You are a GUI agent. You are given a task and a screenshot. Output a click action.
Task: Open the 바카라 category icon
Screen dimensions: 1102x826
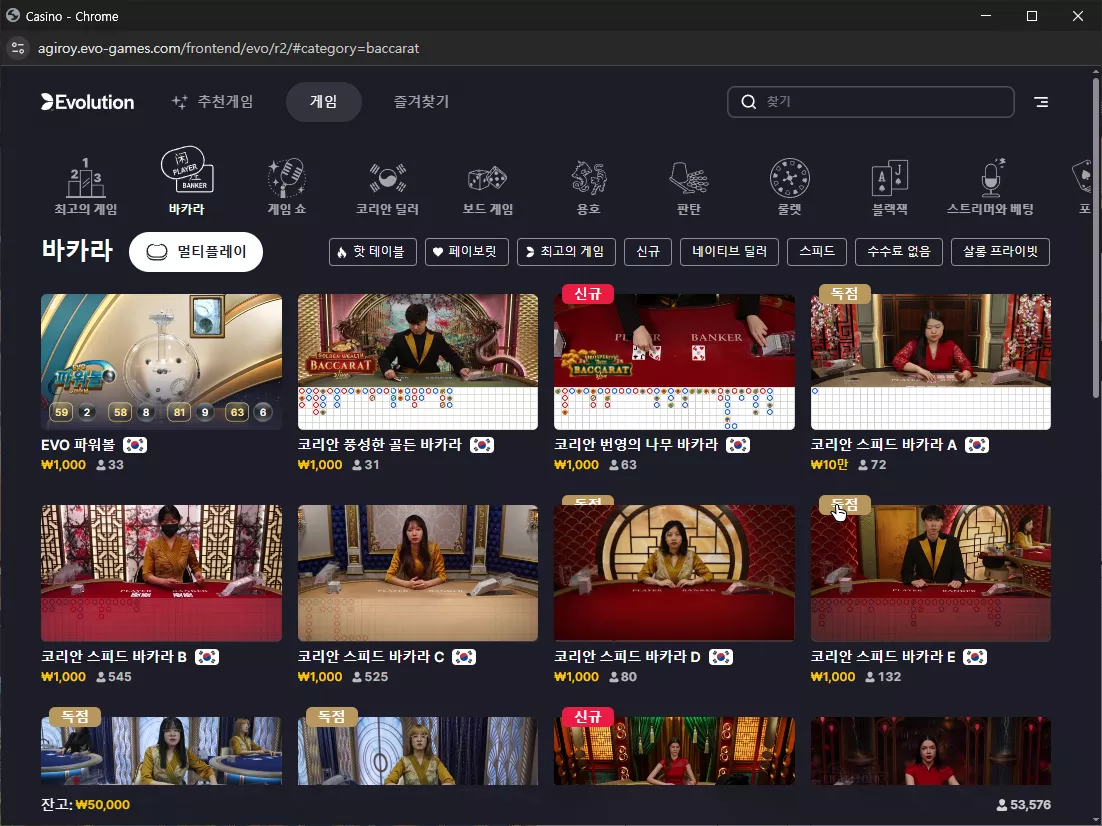click(x=187, y=171)
